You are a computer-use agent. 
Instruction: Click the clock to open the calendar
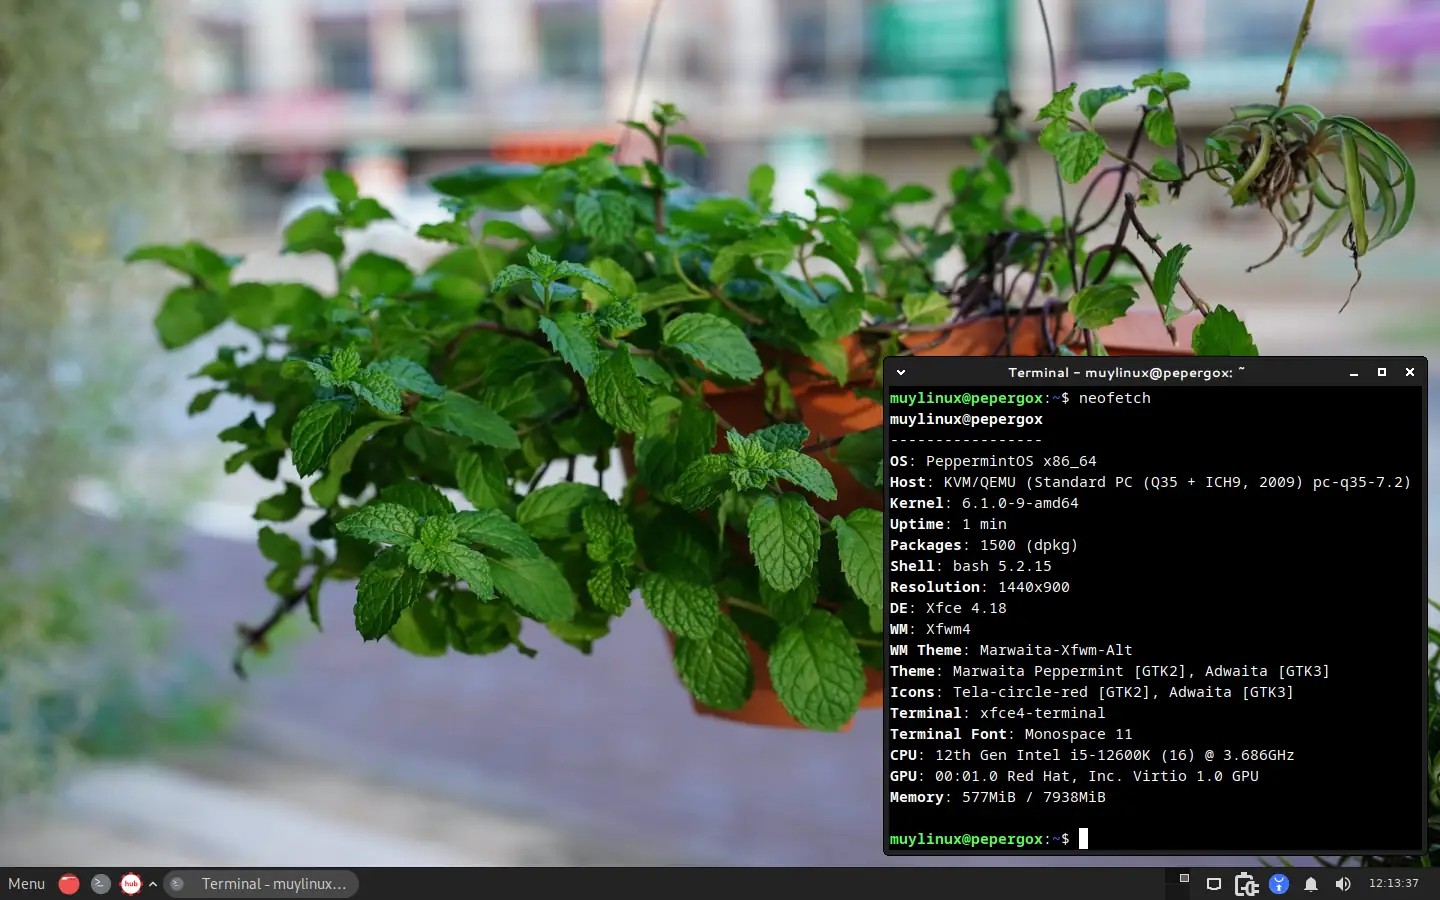[1393, 884]
